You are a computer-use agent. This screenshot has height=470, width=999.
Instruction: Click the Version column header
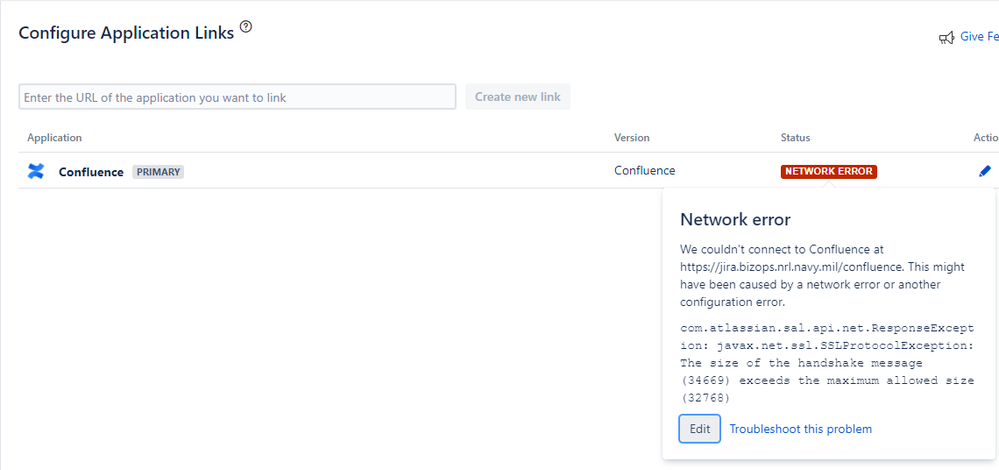tap(631, 138)
